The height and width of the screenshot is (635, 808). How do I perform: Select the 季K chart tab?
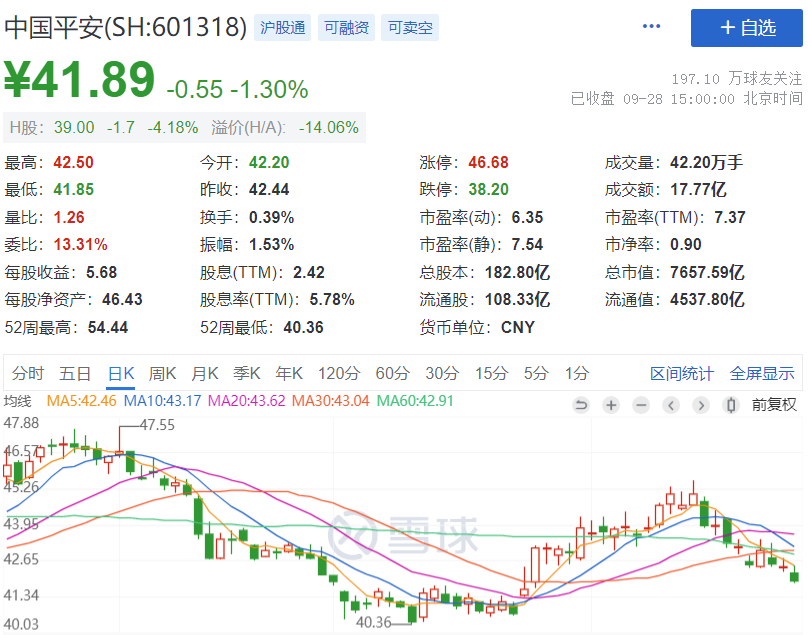246,373
